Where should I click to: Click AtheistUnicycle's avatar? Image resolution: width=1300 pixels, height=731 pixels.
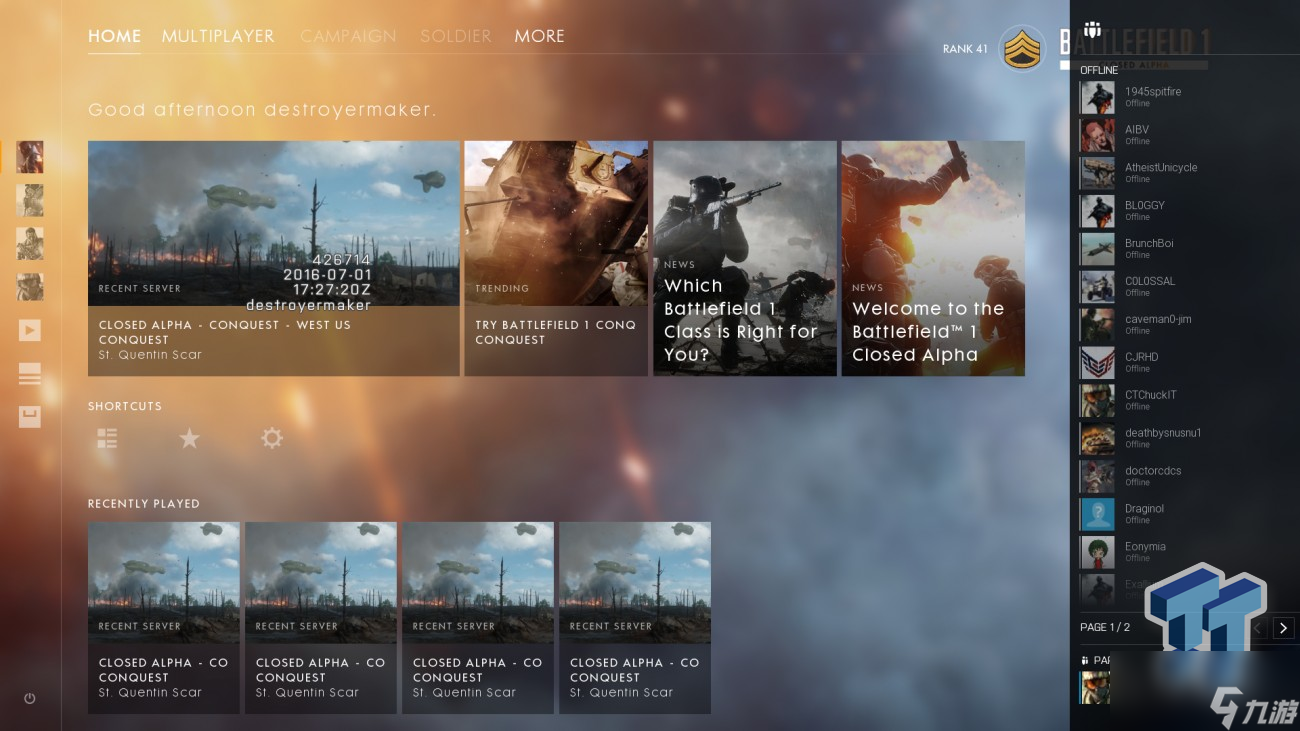1097,173
